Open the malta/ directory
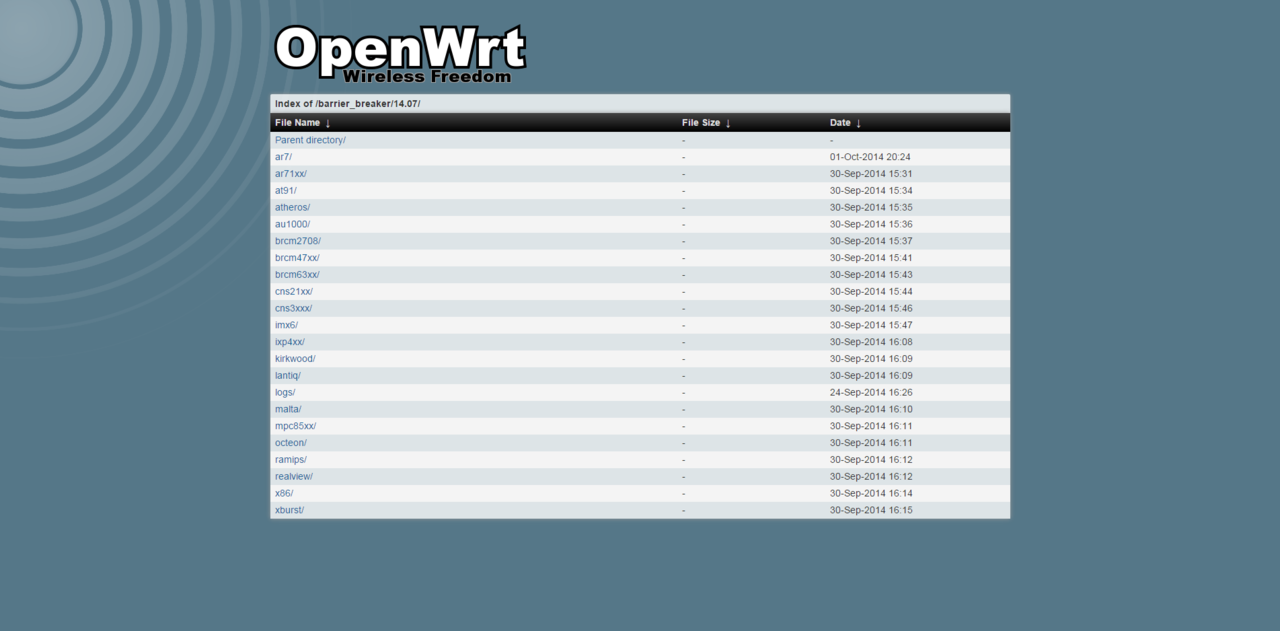The width and height of the screenshot is (1280, 631). click(x=288, y=410)
